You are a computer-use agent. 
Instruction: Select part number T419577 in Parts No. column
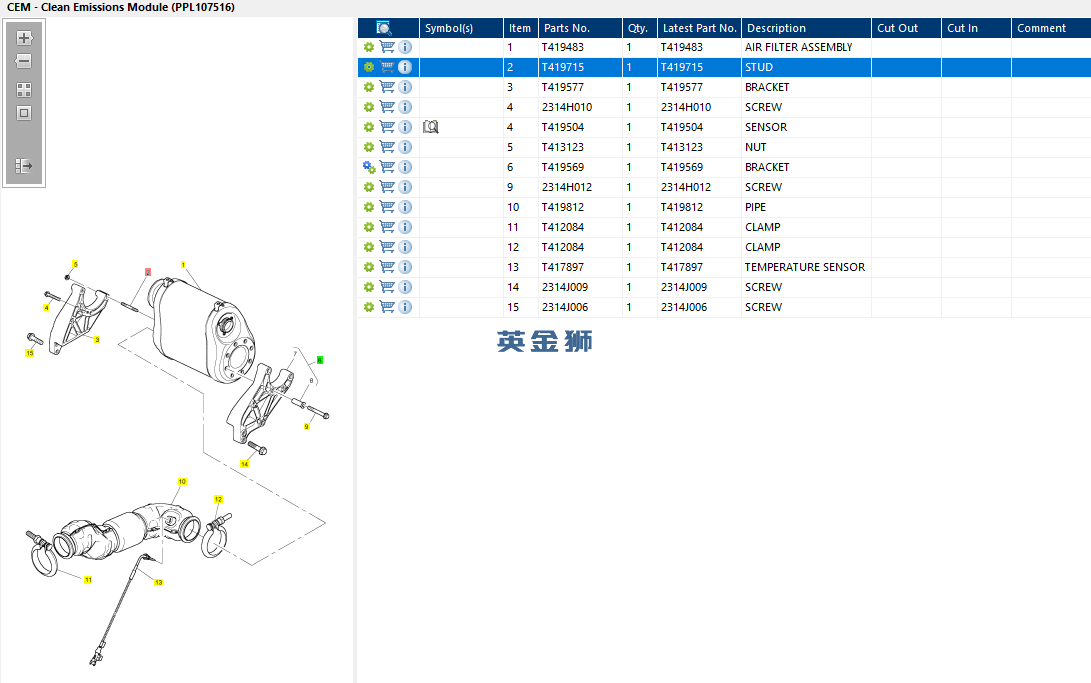tap(563, 87)
